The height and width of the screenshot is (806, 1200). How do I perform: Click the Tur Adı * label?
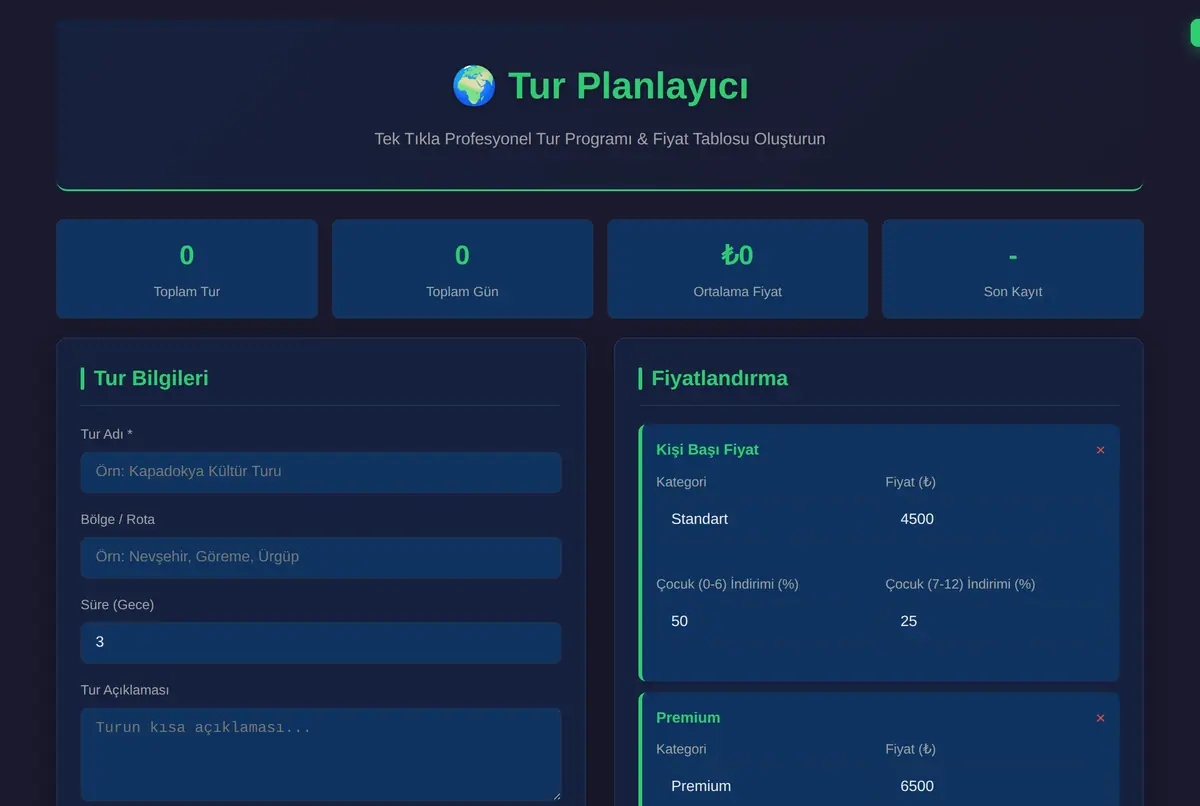(107, 434)
